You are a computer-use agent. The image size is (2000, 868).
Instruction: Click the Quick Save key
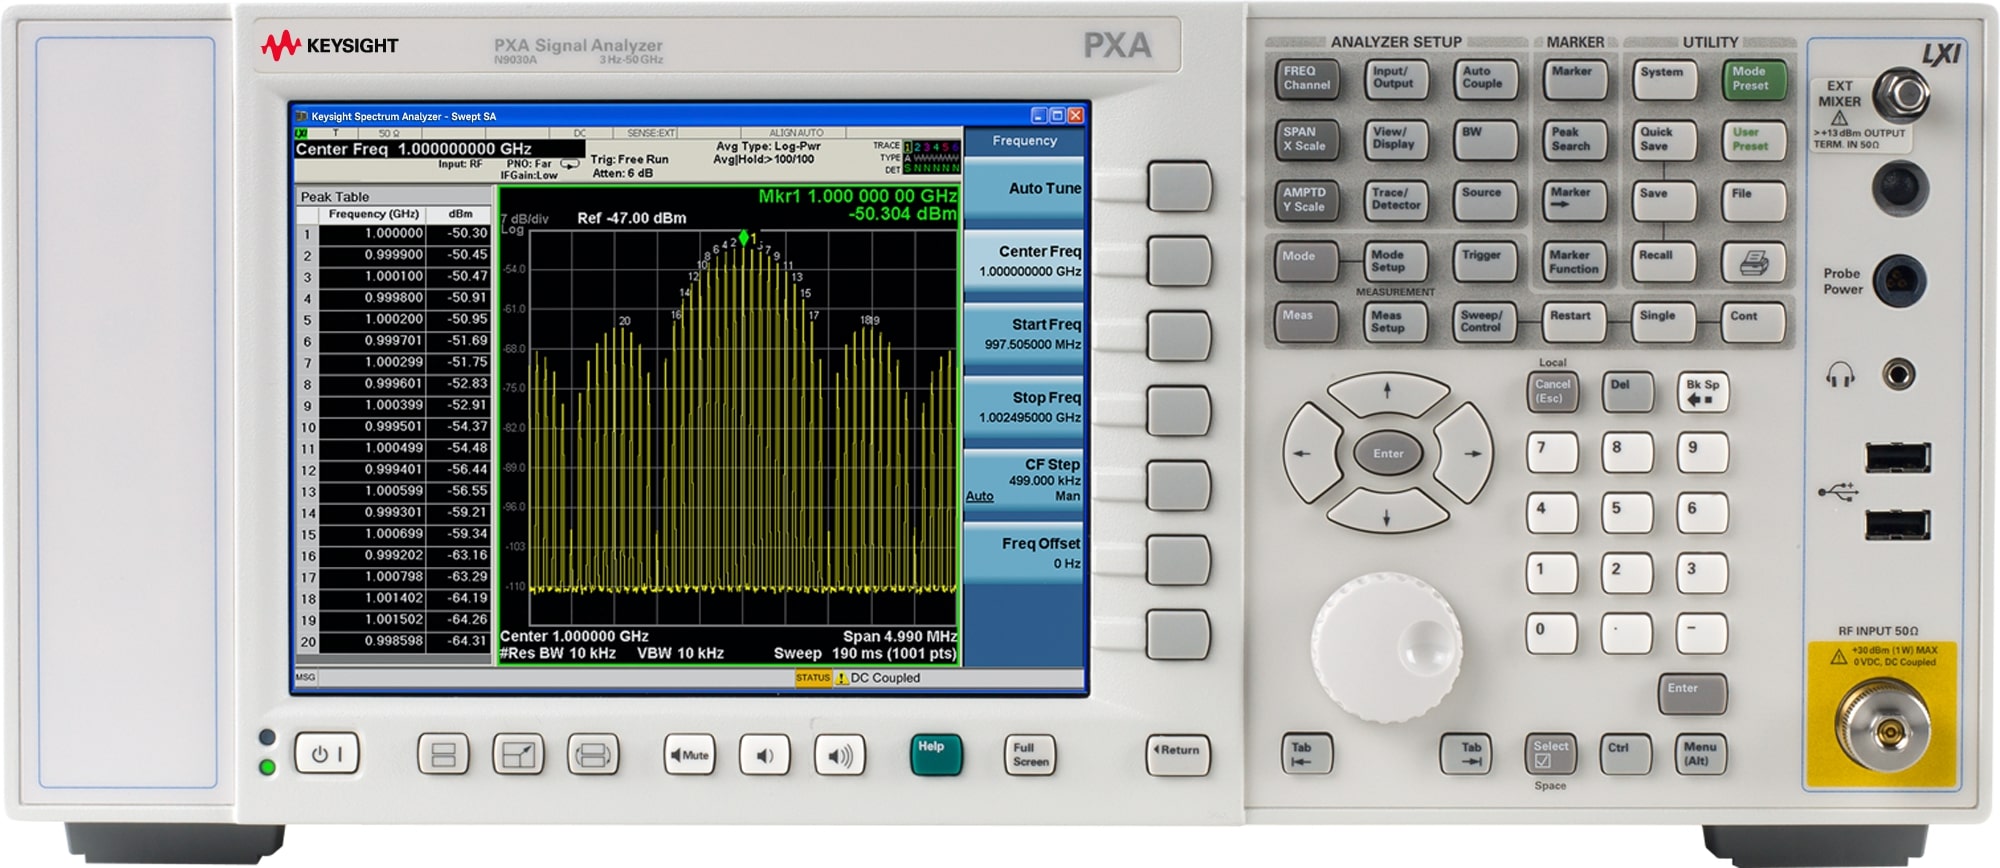1664,140
